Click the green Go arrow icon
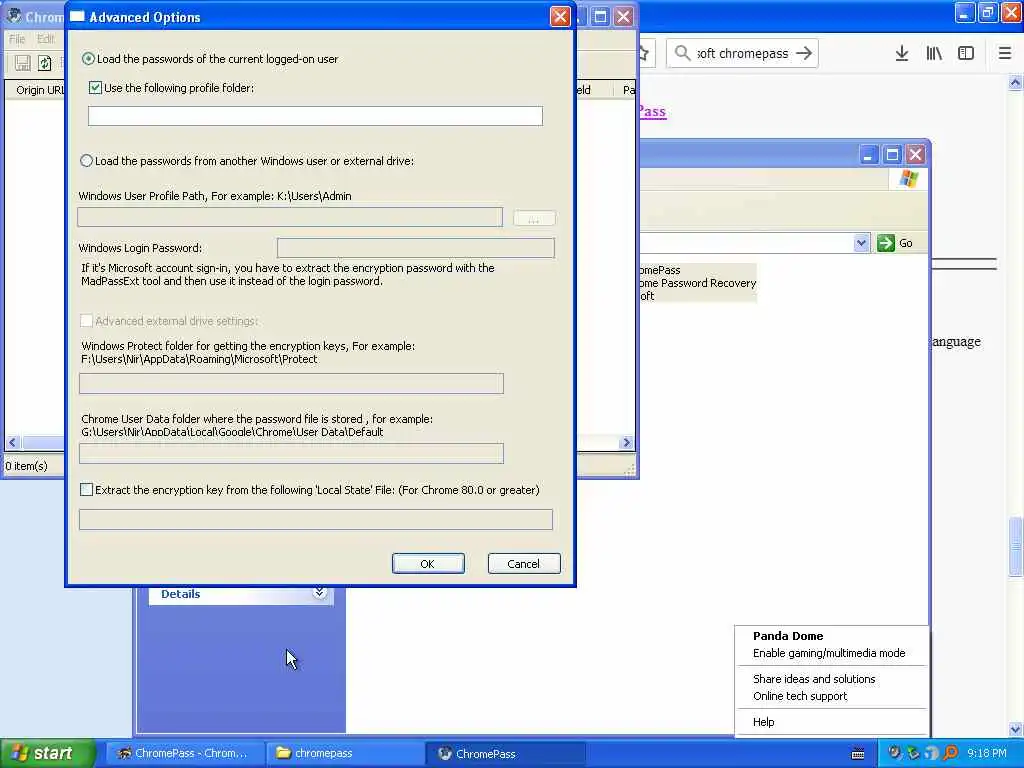The width and height of the screenshot is (1024, 768). [x=886, y=243]
